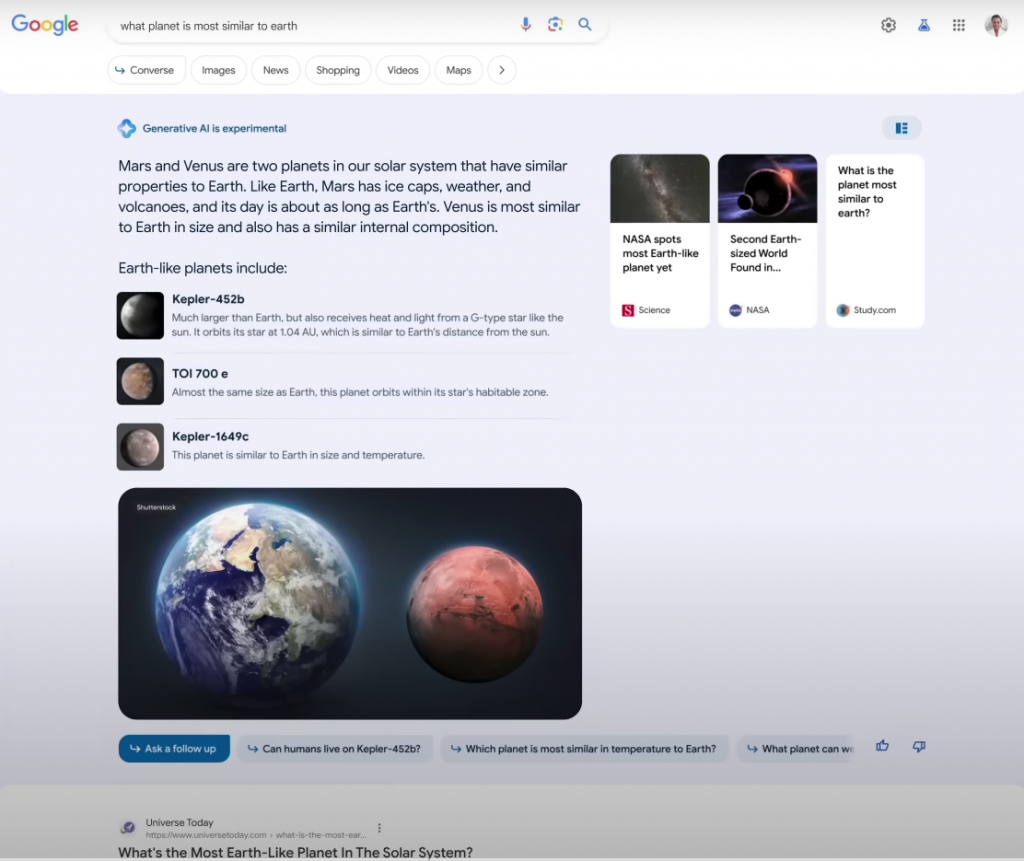
Task: Open the Google apps grid
Action: point(959,26)
